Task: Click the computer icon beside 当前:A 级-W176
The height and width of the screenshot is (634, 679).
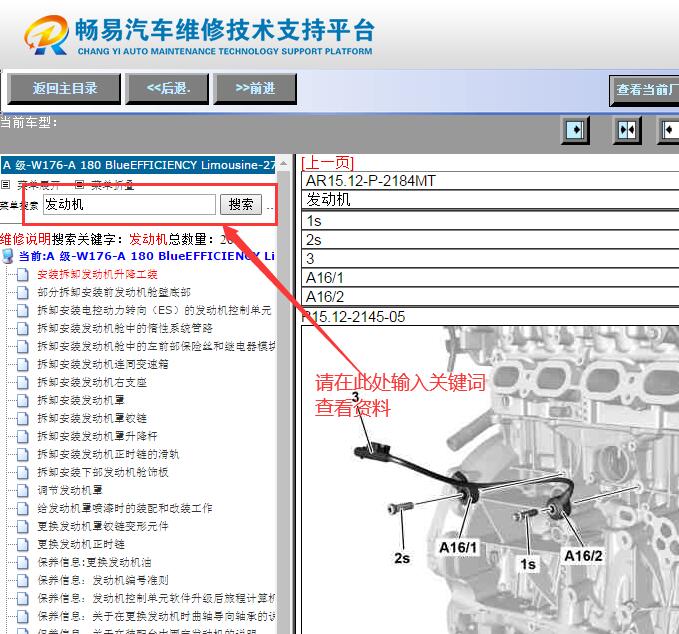Action: pos(7,256)
